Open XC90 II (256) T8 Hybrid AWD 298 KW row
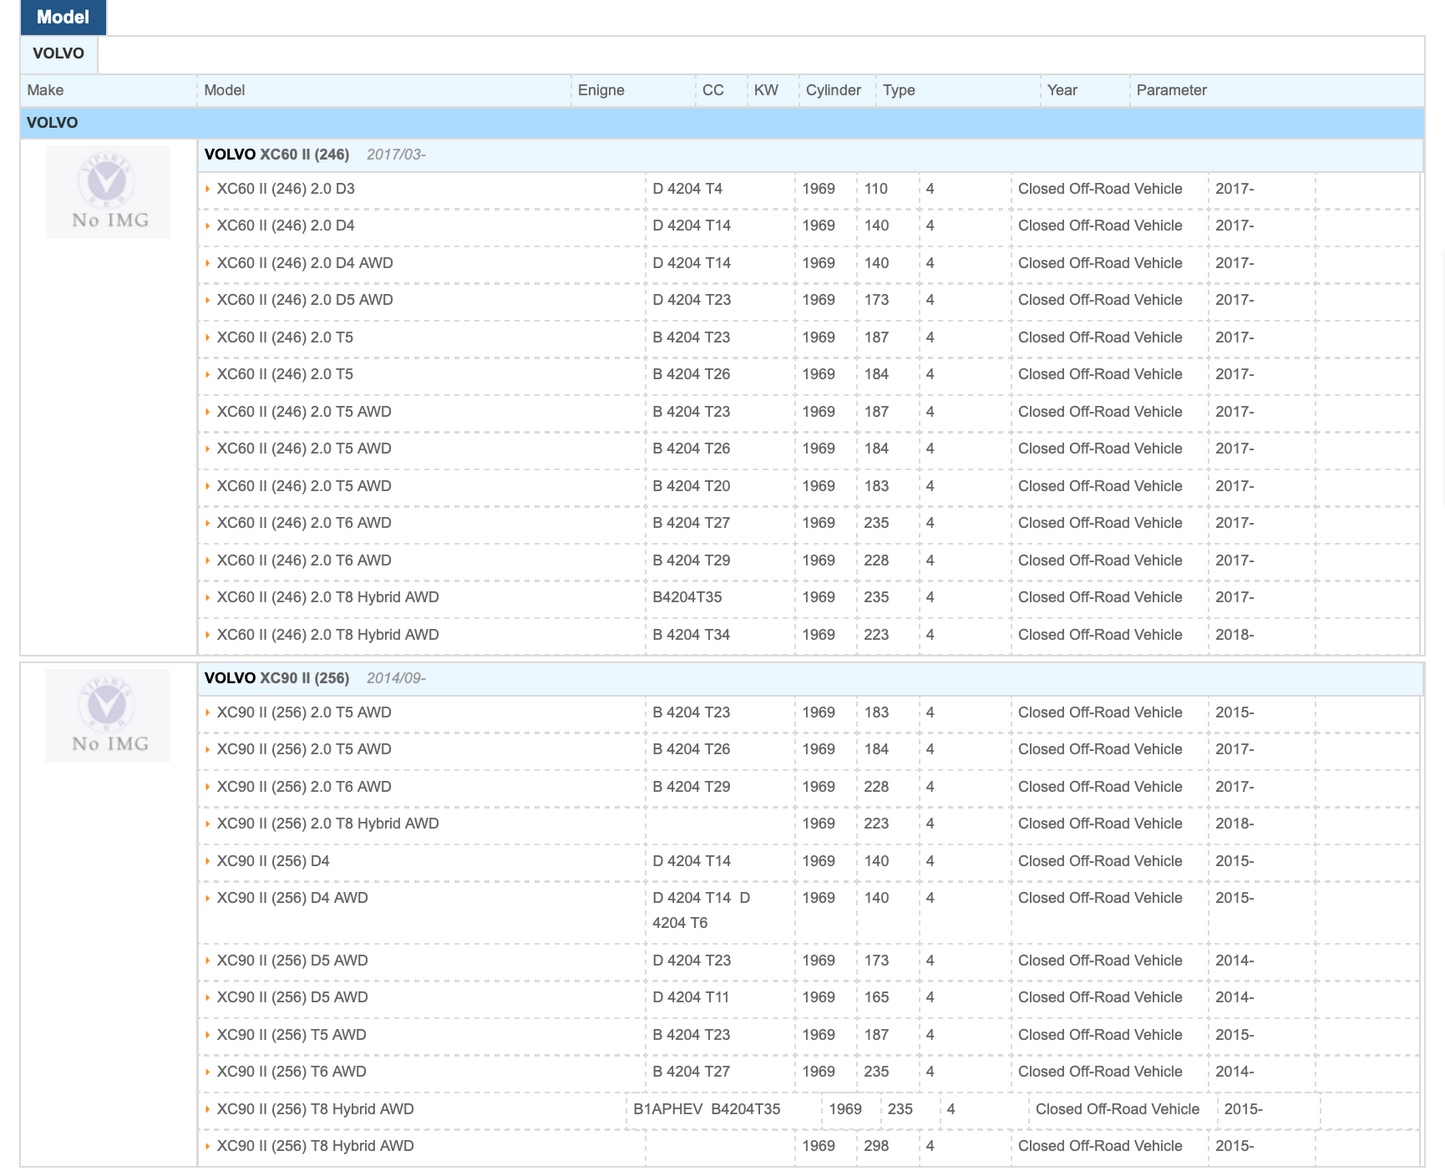This screenshot has width=1445, height=1171. (x=809, y=1146)
